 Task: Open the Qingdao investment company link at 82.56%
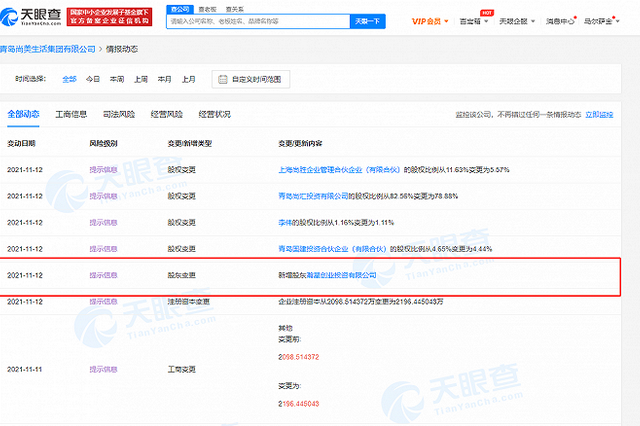click(313, 196)
